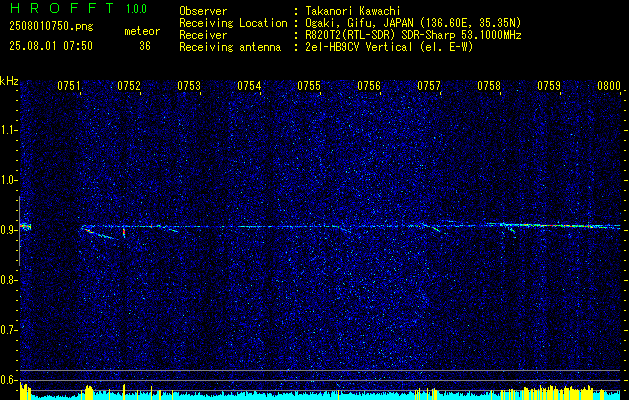Click the 0758 time marker

(x=489, y=86)
